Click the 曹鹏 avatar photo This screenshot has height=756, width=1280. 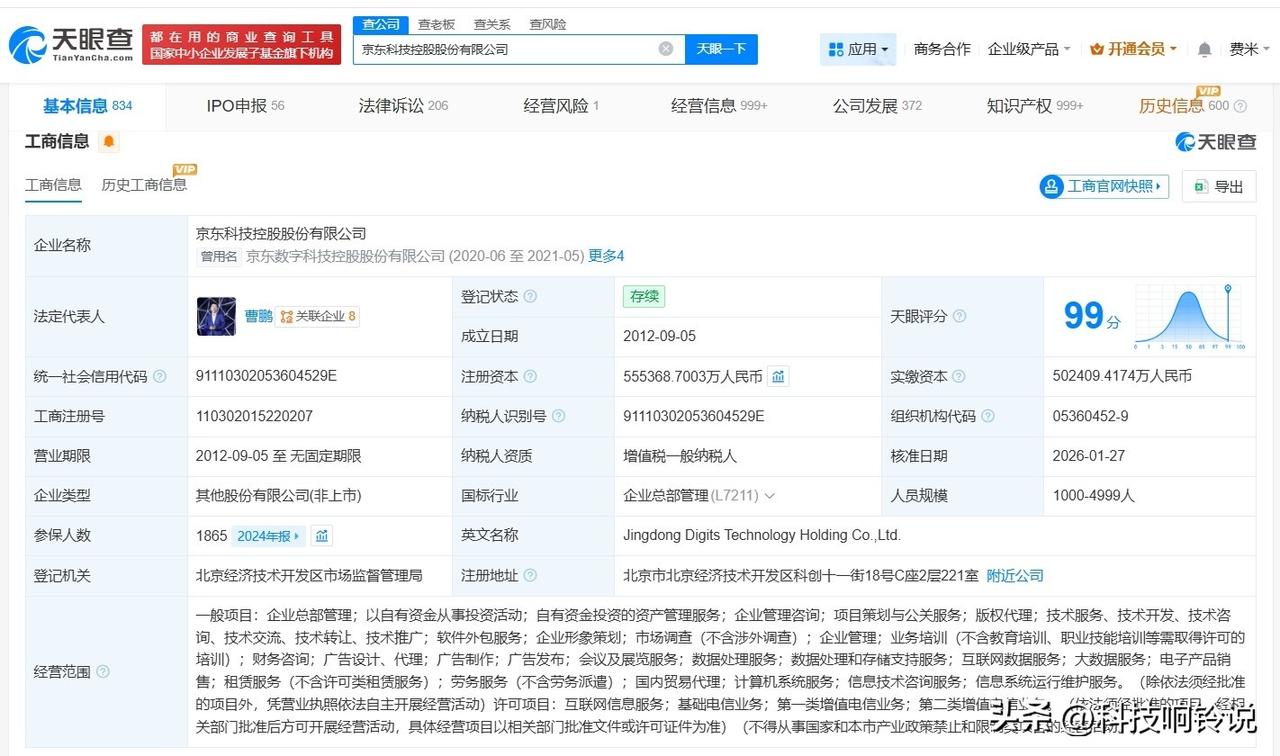pos(216,316)
